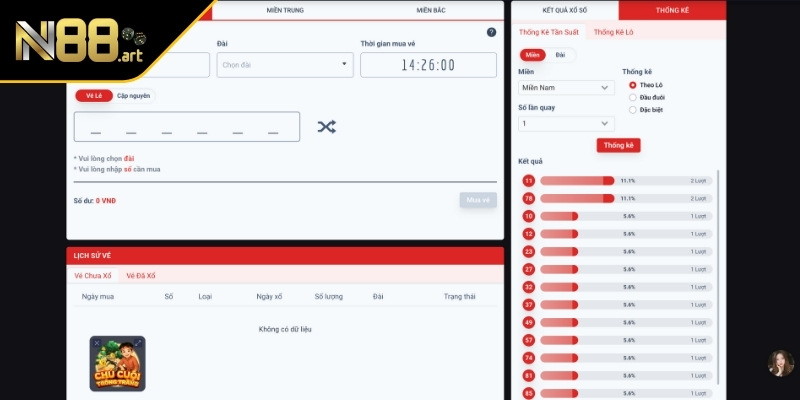Click the number 27 result badge

click(x=529, y=269)
